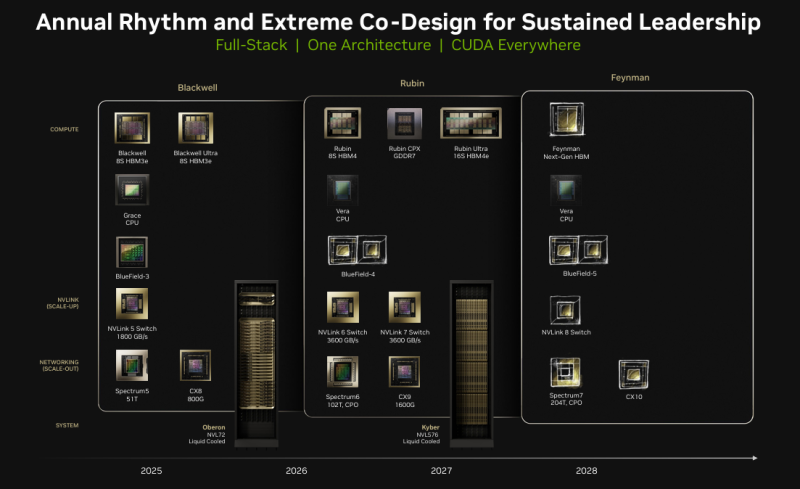This screenshot has height=489, width=800.
Task: Select the '1800 GB/s' NVLink 5 bandwidth text
Action: [x=132, y=337]
